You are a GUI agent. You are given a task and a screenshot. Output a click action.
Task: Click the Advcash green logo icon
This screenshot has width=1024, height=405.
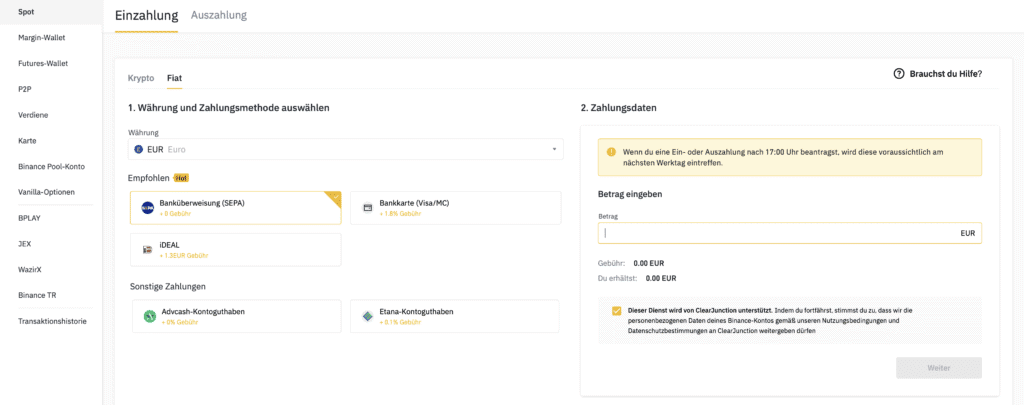pos(149,317)
